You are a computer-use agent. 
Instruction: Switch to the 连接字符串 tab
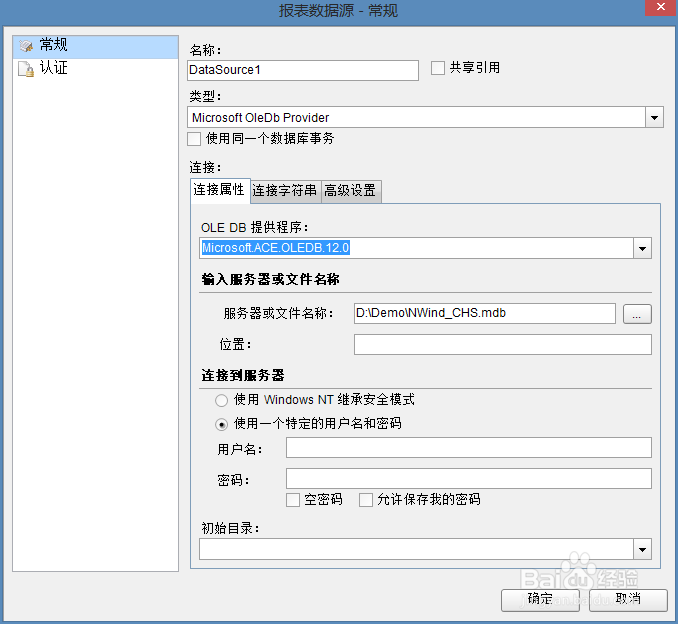(285, 191)
